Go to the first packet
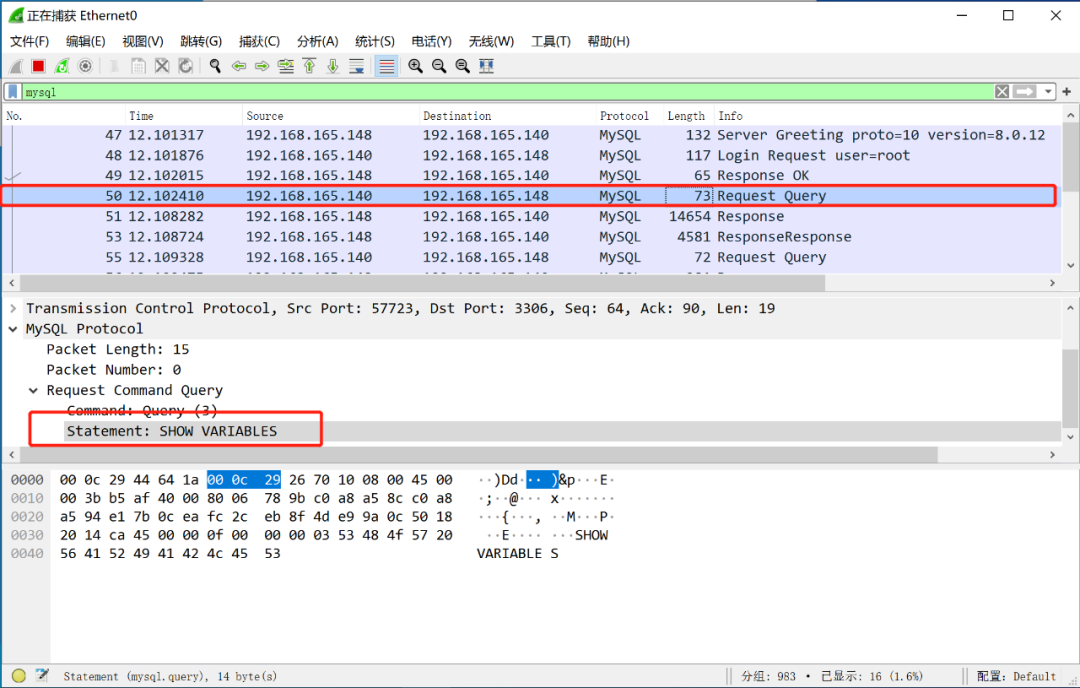 click(309, 66)
